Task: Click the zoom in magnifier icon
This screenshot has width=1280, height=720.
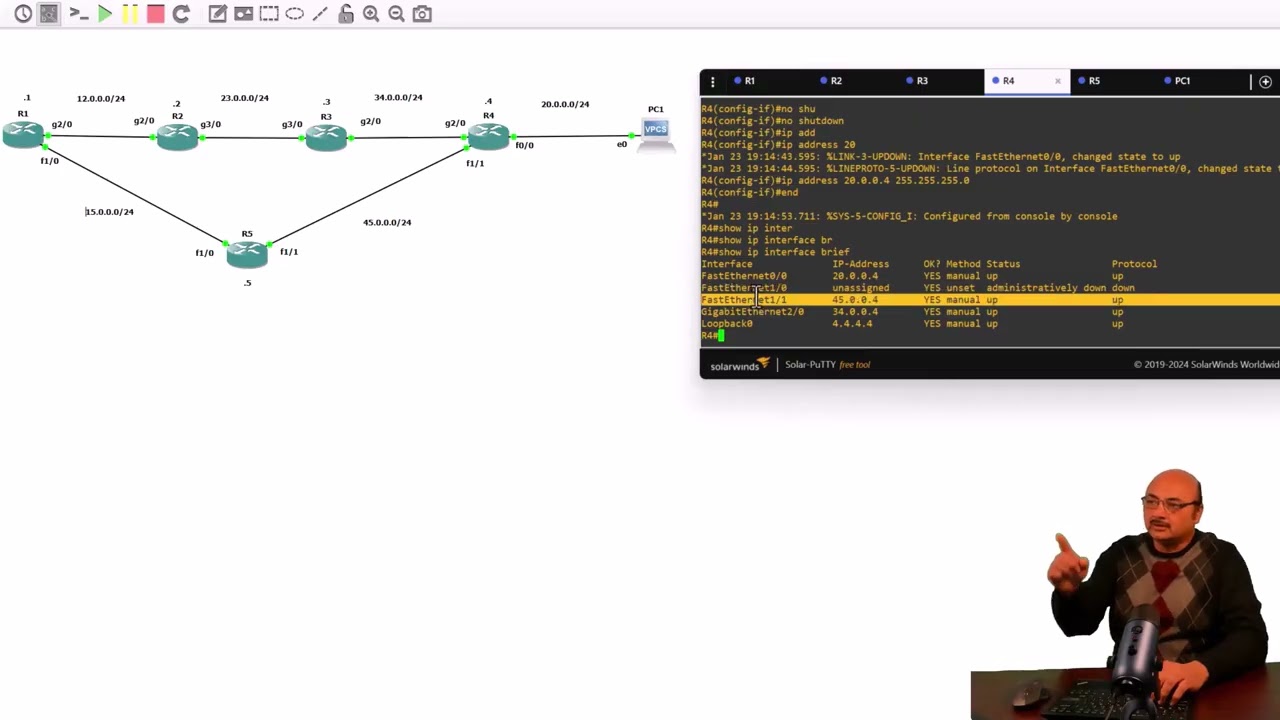Action: point(371,14)
